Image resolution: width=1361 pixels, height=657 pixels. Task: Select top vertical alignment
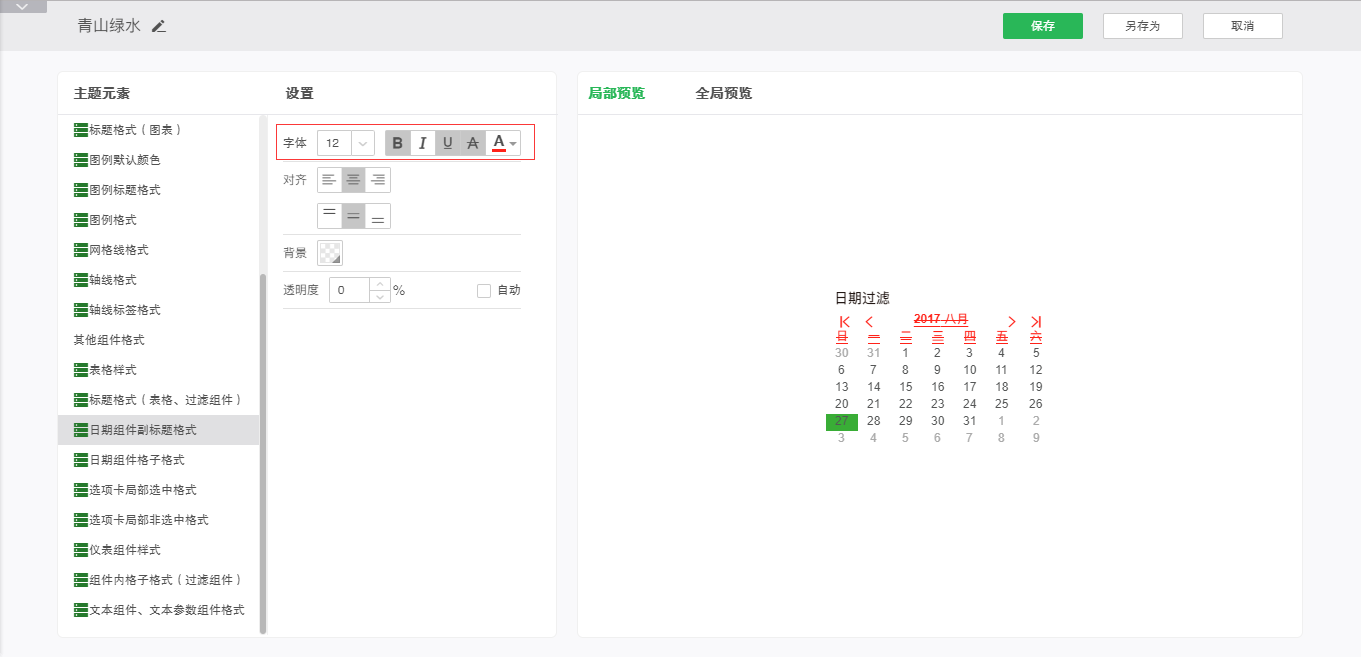pos(329,216)
